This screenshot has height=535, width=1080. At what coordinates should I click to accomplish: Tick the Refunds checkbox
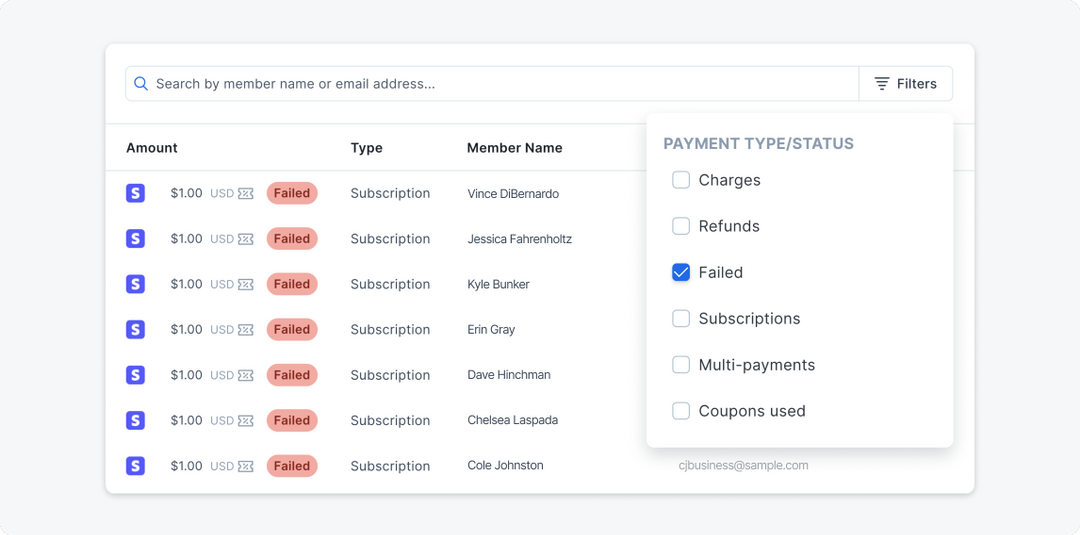click(681, 226)
